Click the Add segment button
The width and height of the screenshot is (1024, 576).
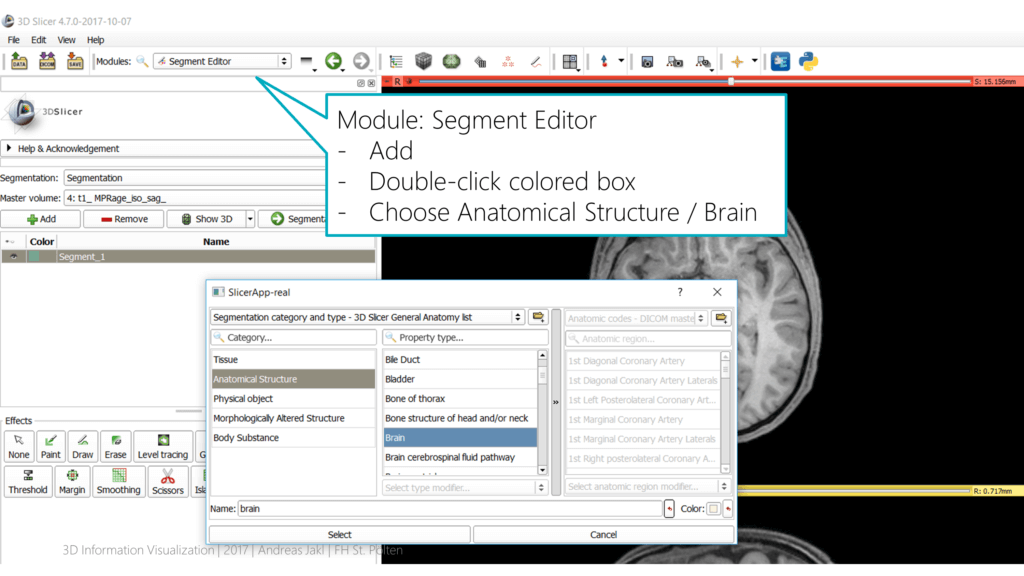(41, 219)
